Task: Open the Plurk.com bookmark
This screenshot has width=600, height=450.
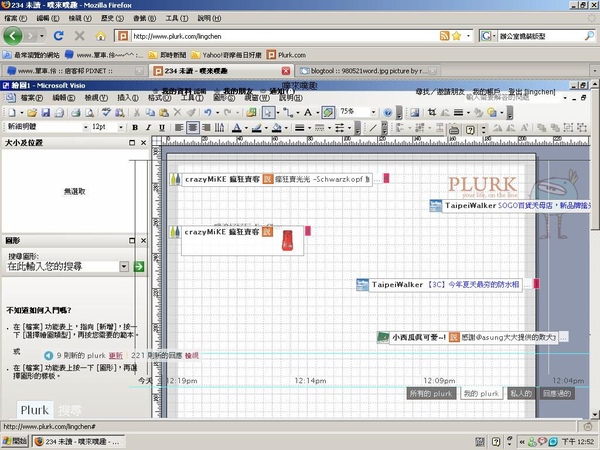Action: click(286, 55)
